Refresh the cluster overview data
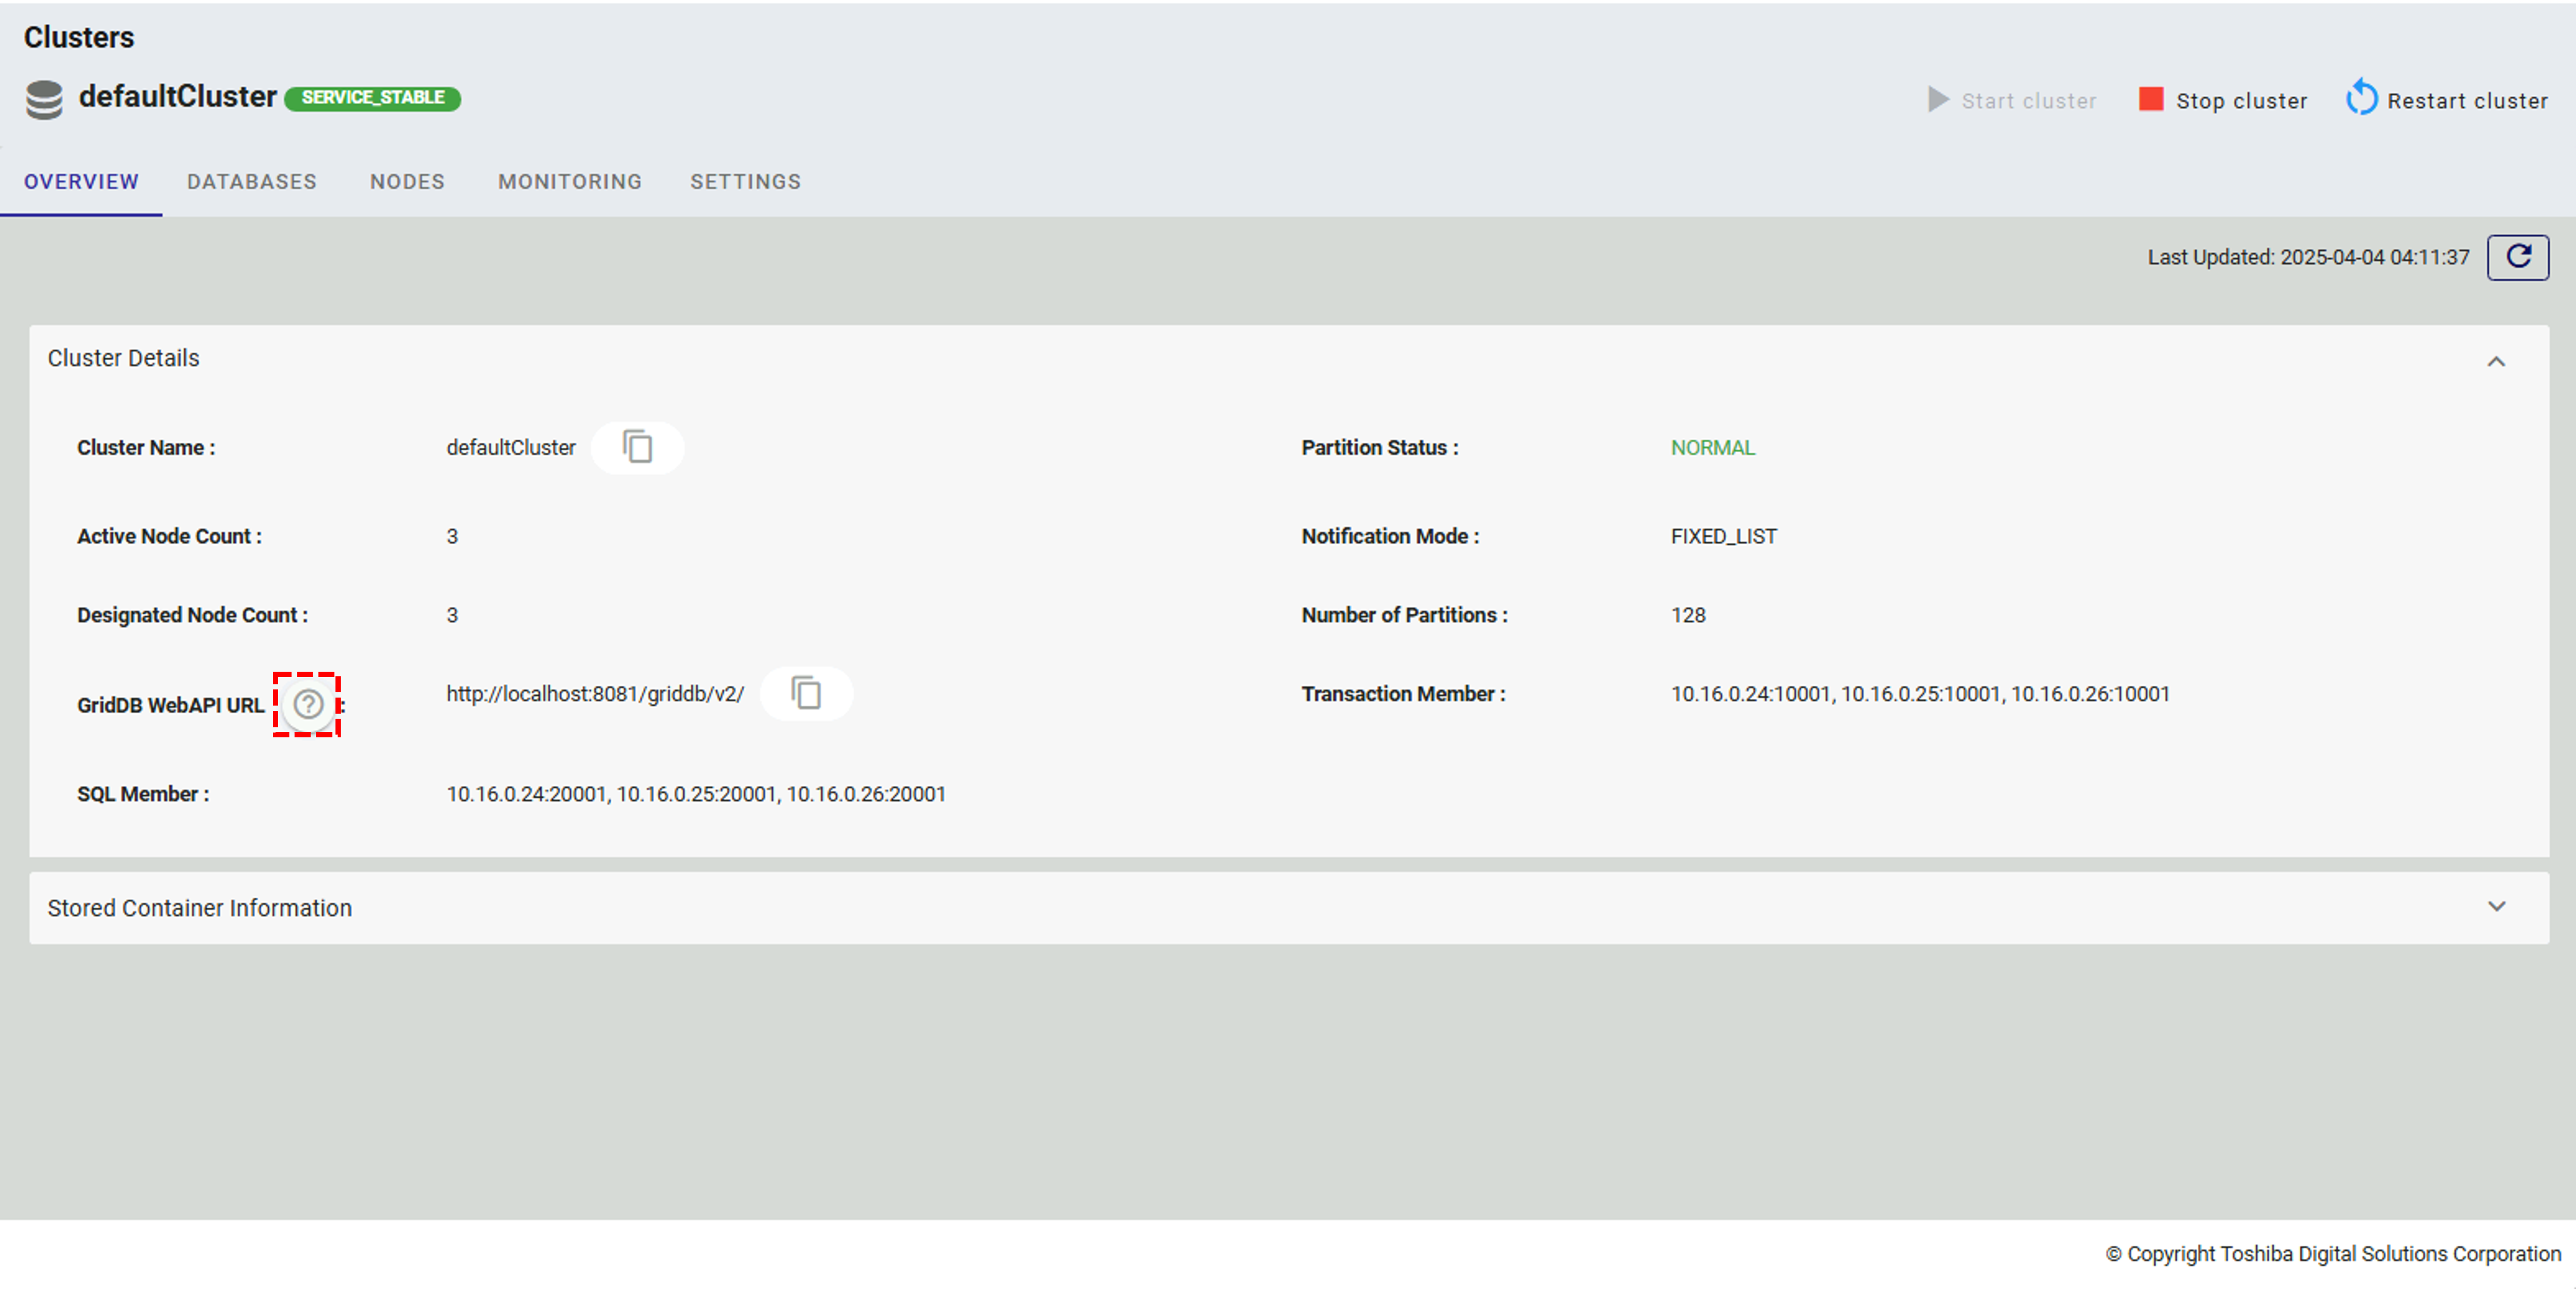 pos(2517,257)
